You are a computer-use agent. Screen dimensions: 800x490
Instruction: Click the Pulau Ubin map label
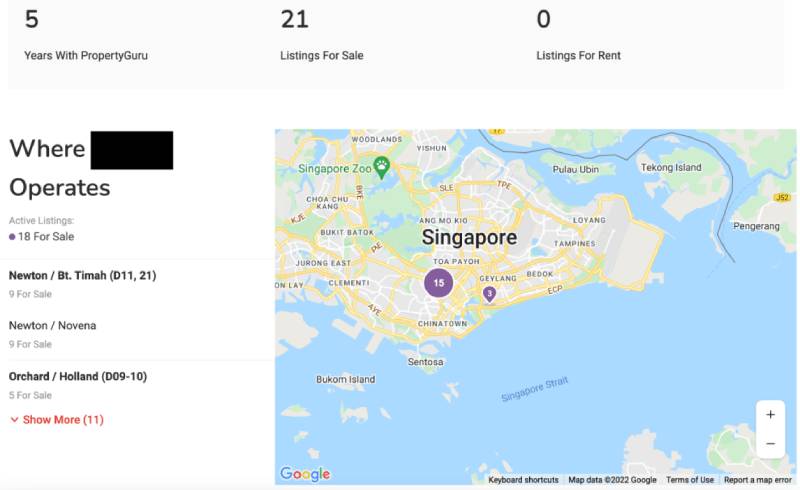pyautogui.click(x=576, y=169)
